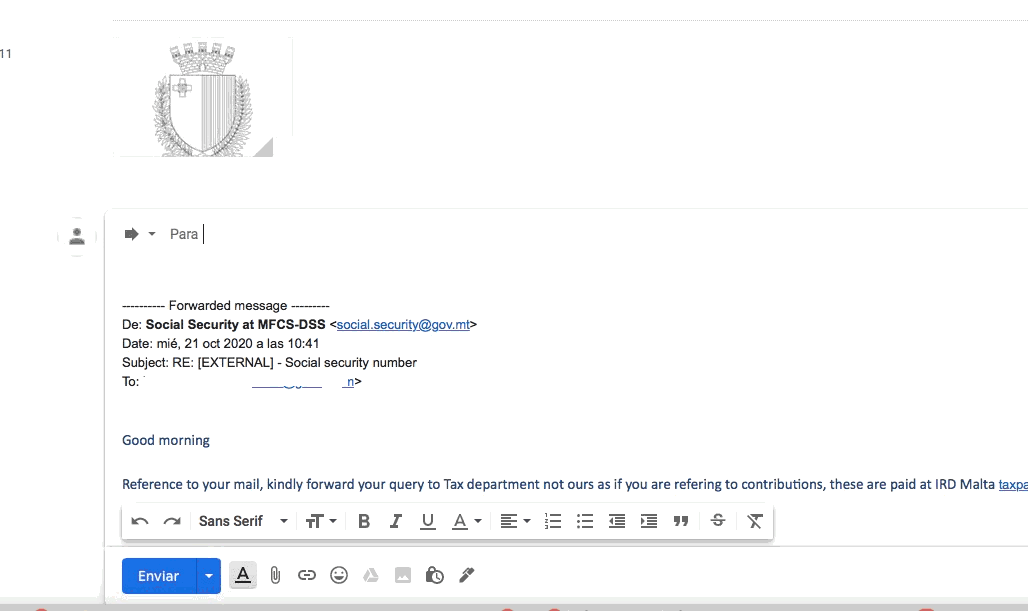Open the emoji picker
Viewport: 1028px width, 611px height.
(x=339, y=576)
